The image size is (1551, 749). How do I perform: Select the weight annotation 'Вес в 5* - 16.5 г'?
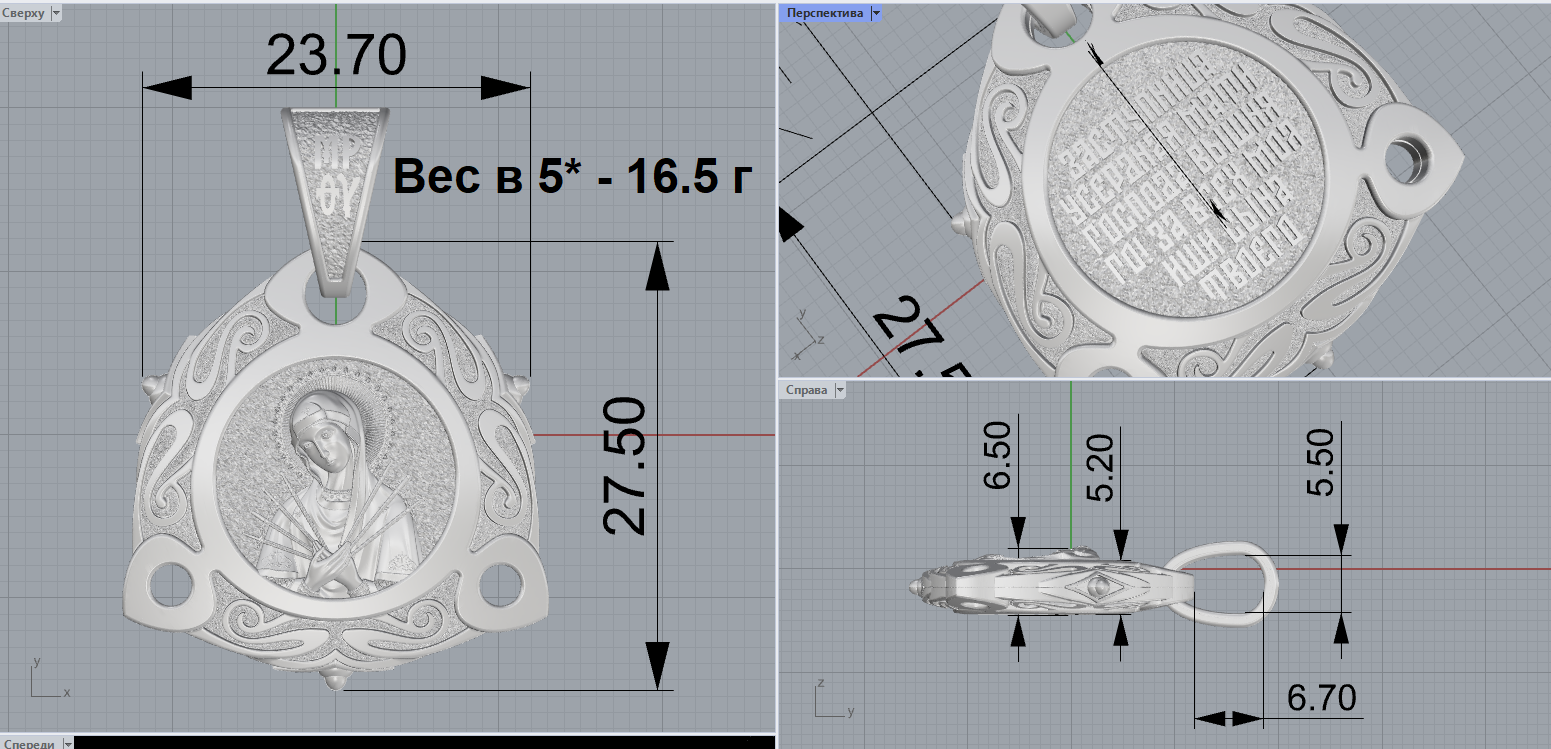(571, 177)
